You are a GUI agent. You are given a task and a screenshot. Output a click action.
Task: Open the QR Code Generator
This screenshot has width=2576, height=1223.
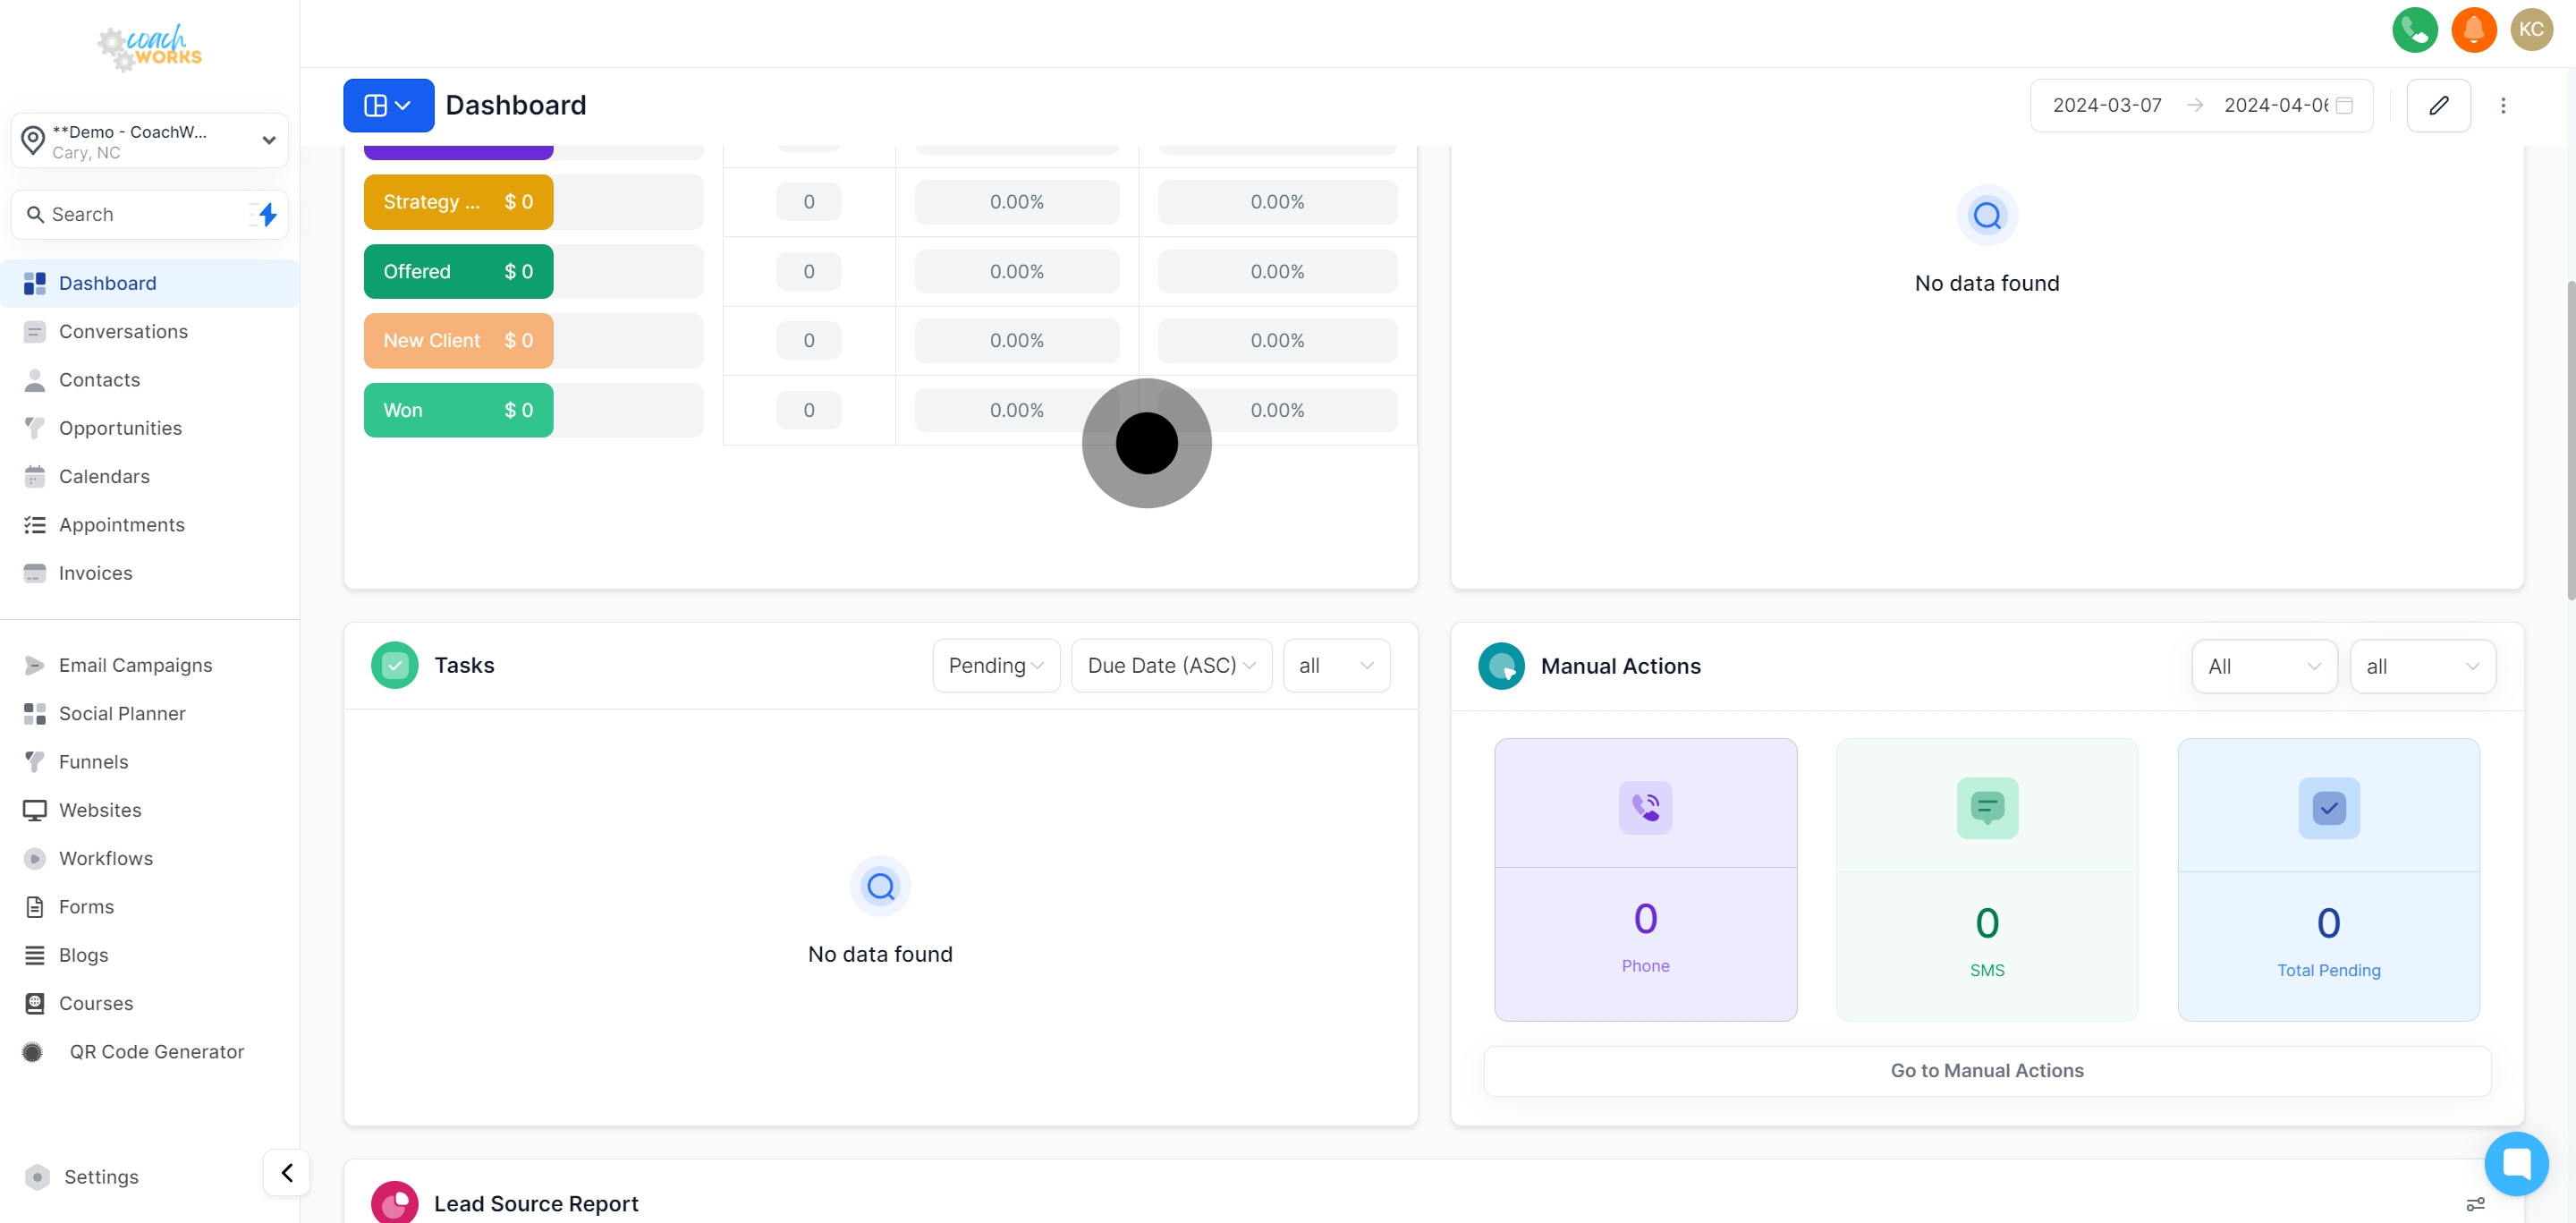click(157, 1052)
